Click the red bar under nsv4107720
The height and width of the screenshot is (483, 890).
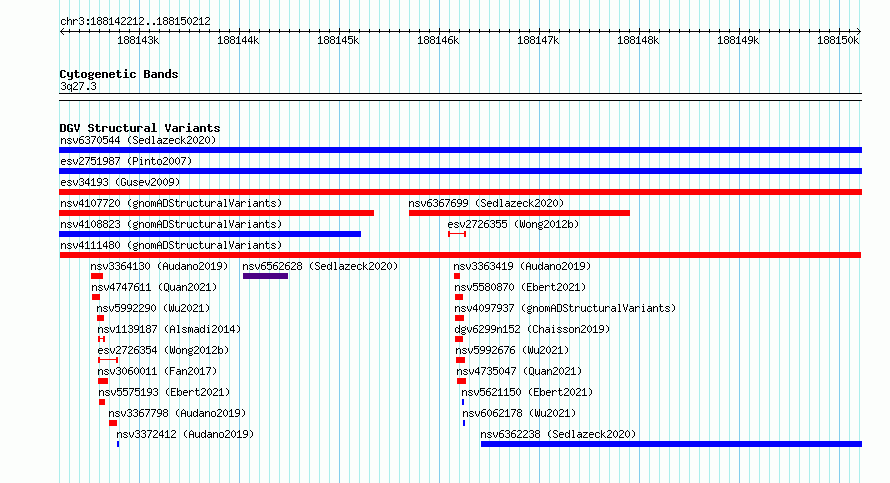click(x=216, y=213)
